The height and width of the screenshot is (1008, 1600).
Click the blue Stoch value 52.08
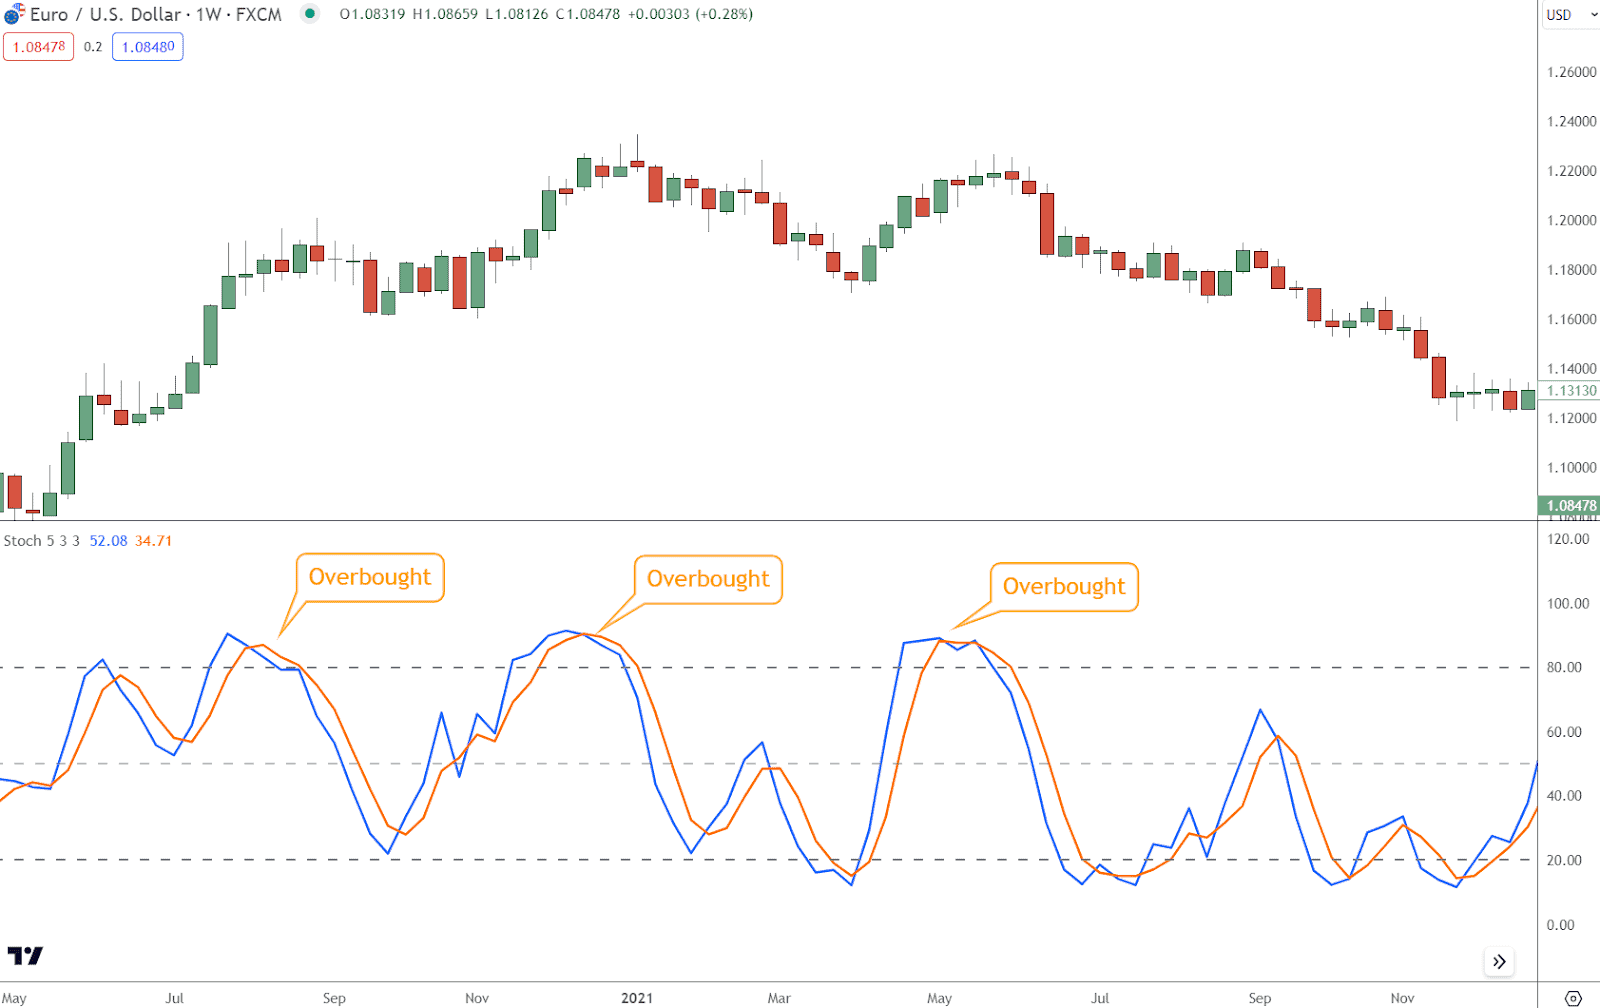[x=108, y=541]
